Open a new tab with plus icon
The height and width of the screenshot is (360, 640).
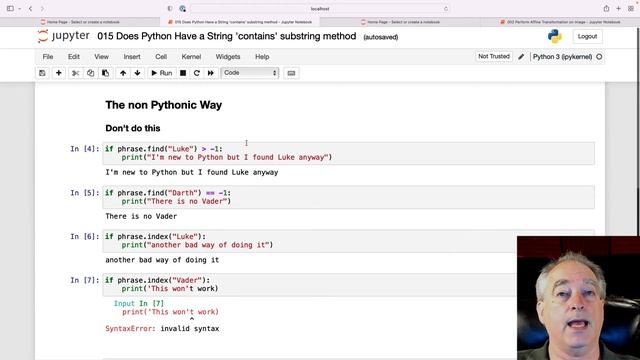619,9
